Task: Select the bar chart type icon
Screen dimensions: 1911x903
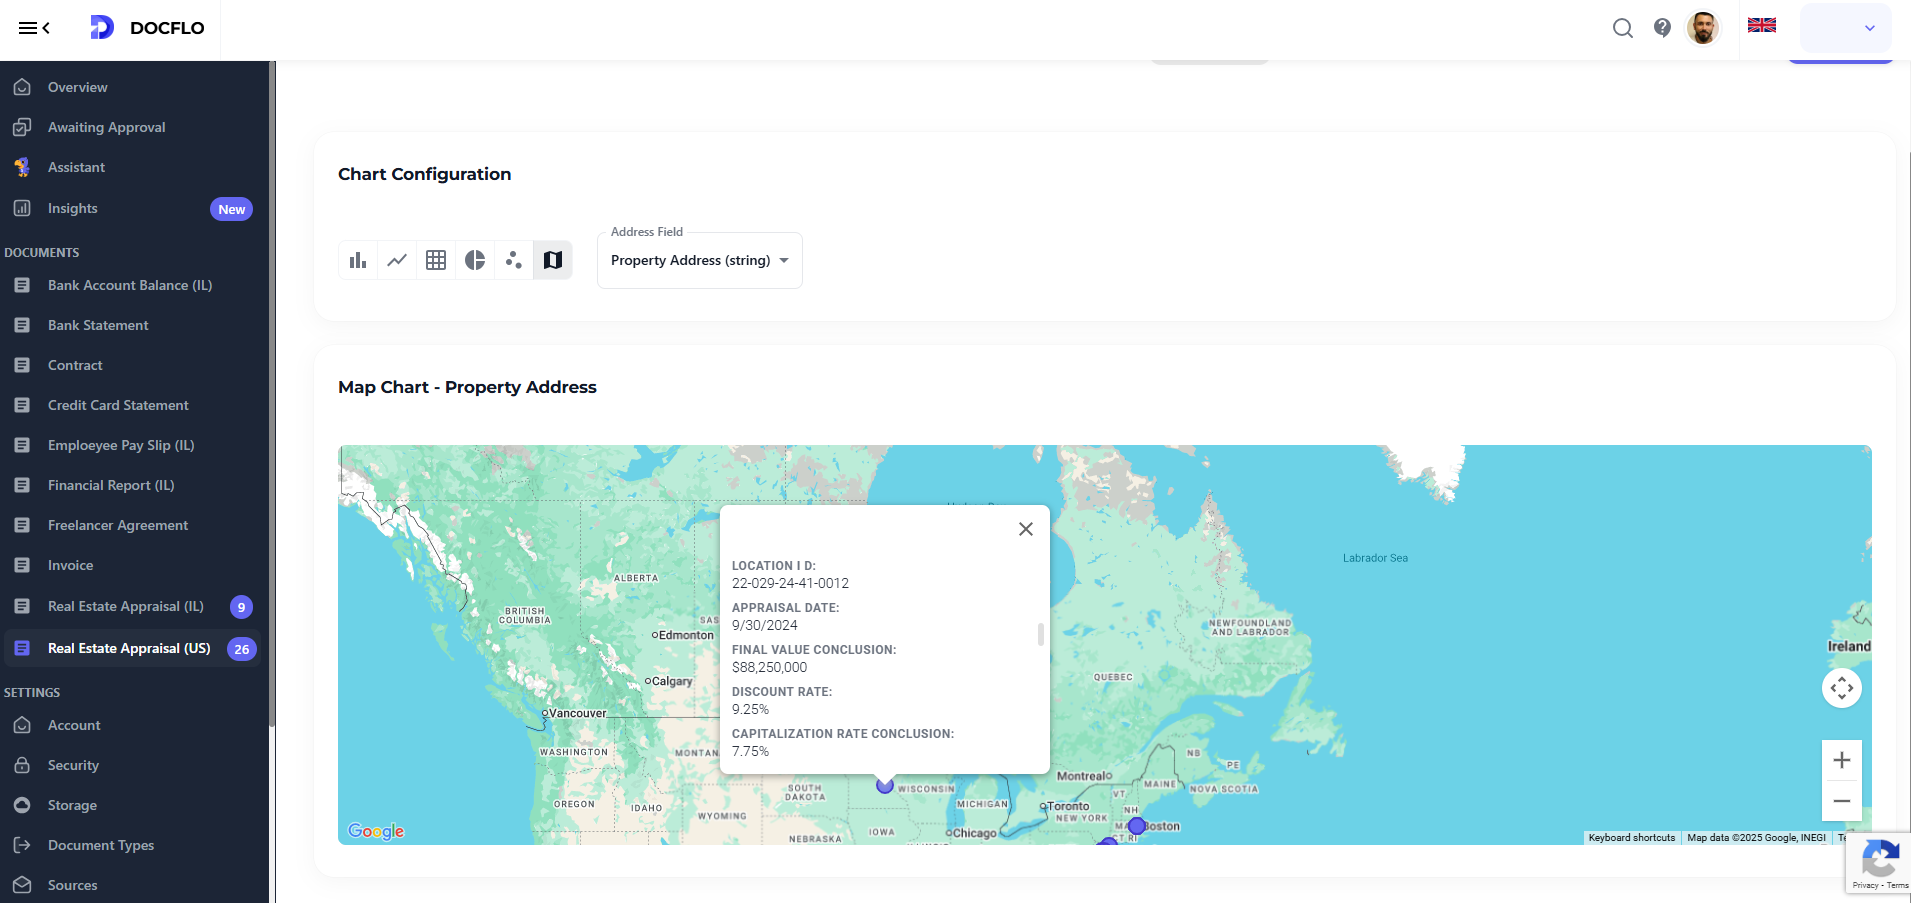Action: [358, 259]
